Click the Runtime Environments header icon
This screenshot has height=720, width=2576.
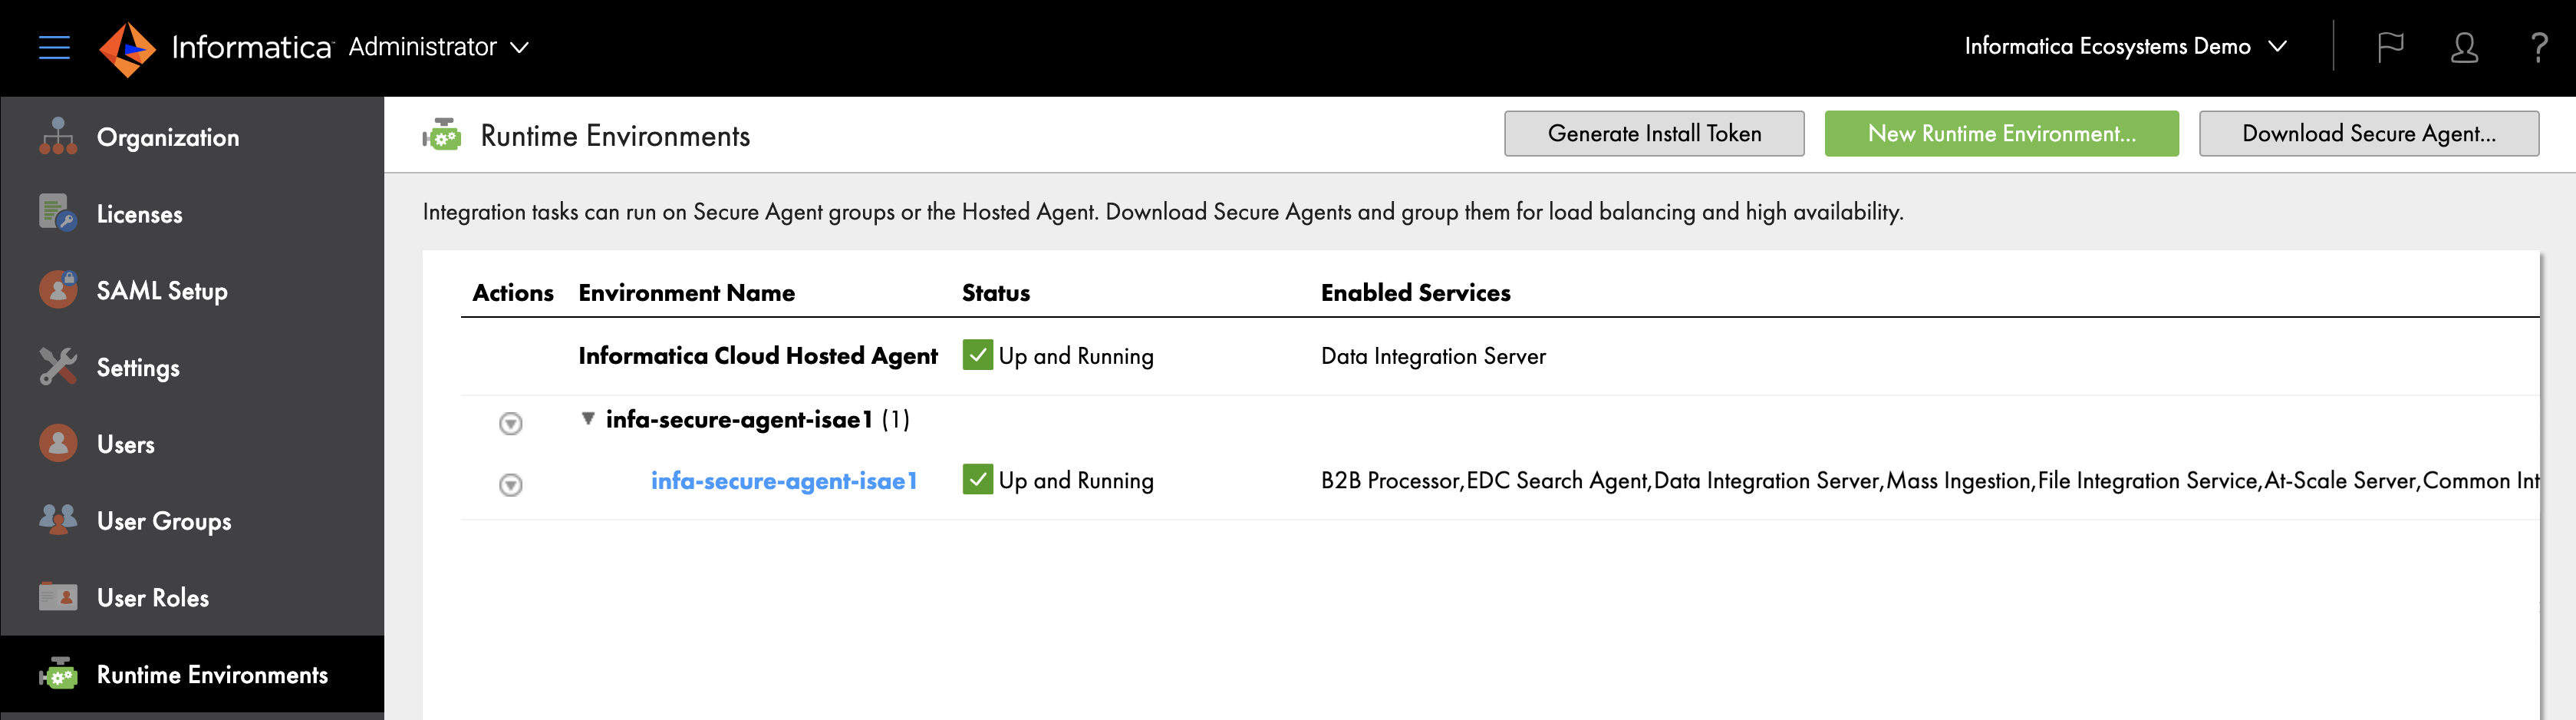coord(443,133)
